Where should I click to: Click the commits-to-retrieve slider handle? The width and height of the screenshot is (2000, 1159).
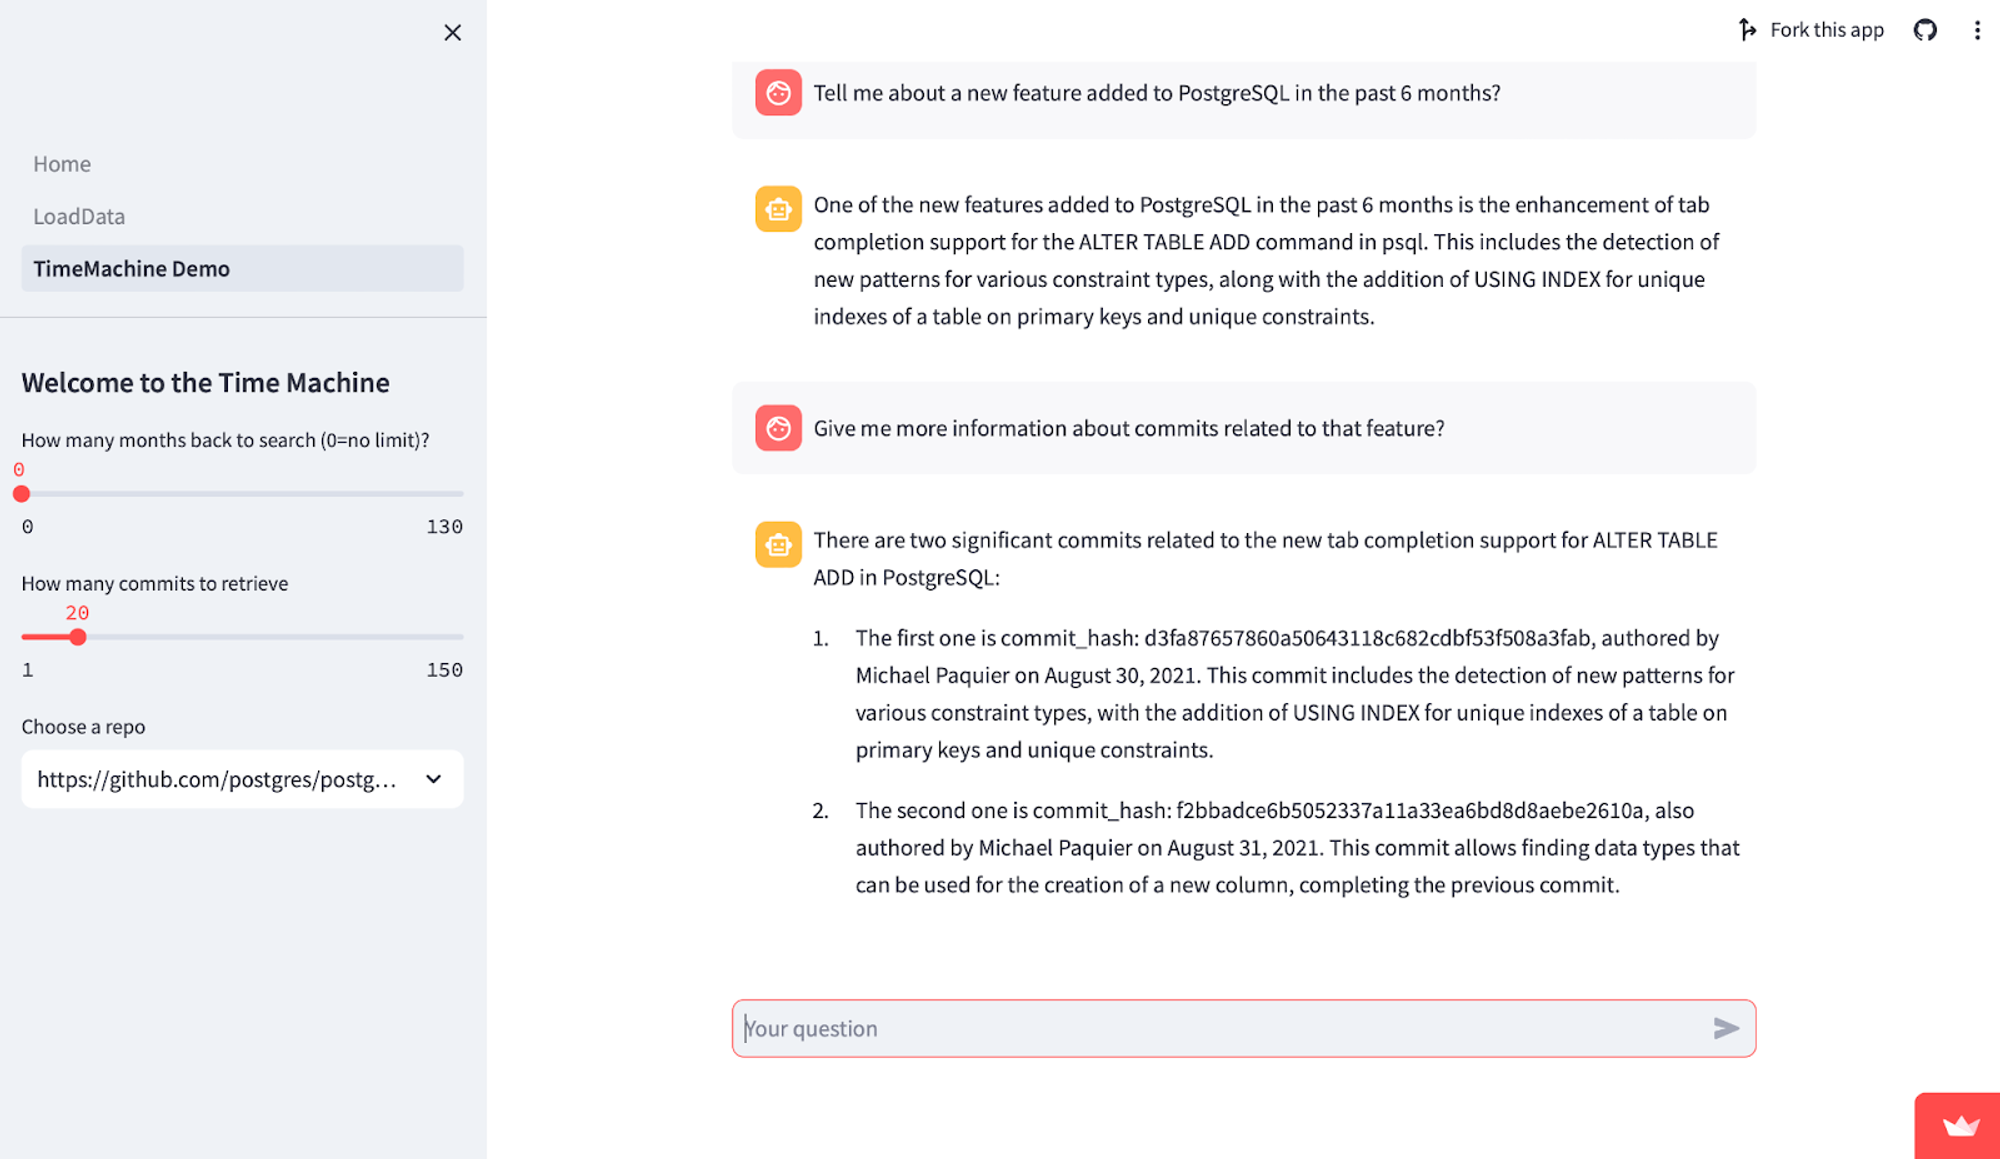pos(77,636)
